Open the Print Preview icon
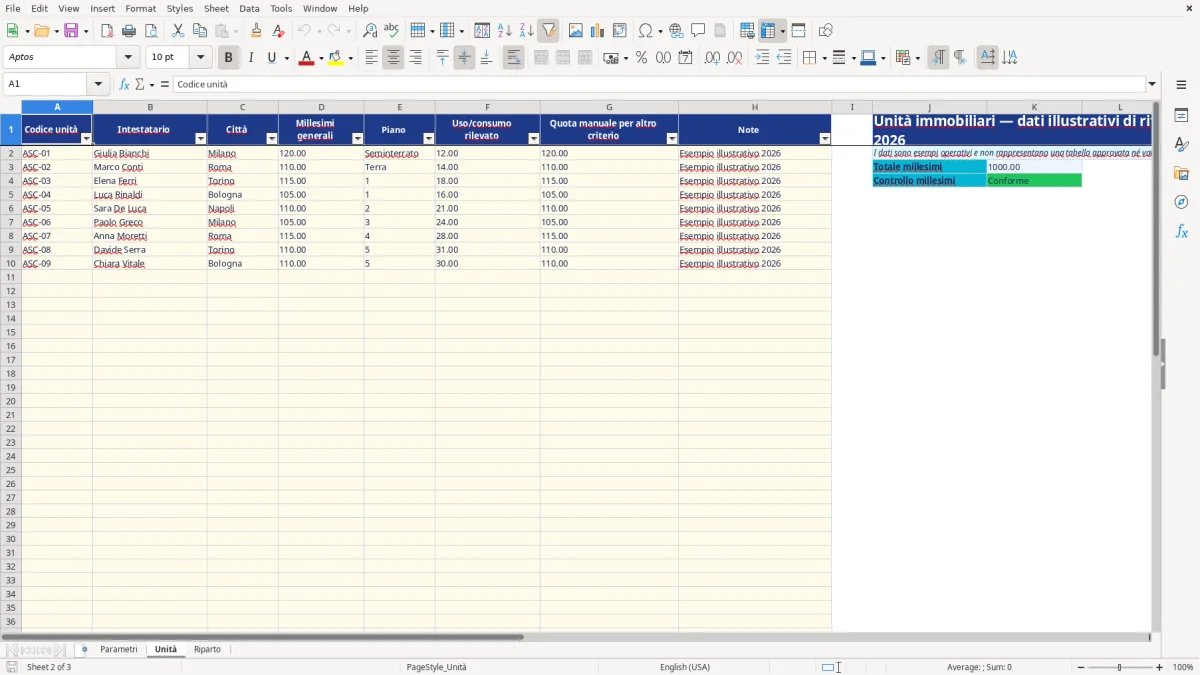Screen dimensions: 1200x675 pos(151,30)
